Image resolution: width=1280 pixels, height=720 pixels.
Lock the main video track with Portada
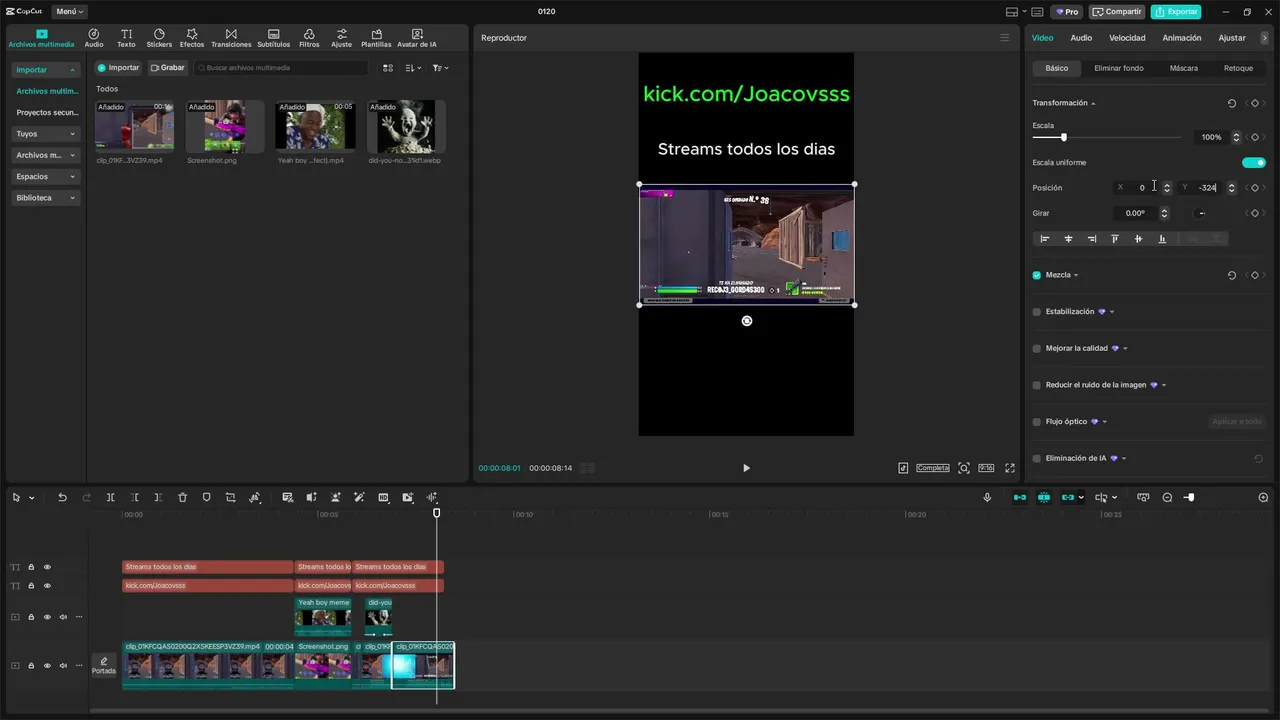point(31,665)
